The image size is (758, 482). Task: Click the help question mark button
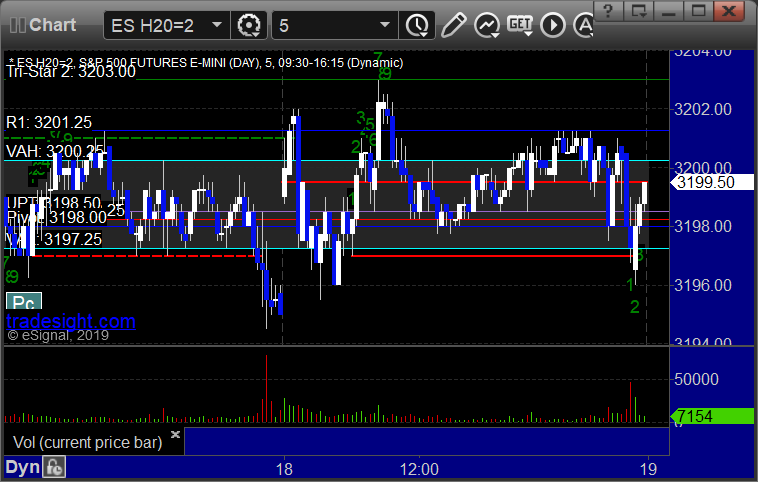[608, 10]
